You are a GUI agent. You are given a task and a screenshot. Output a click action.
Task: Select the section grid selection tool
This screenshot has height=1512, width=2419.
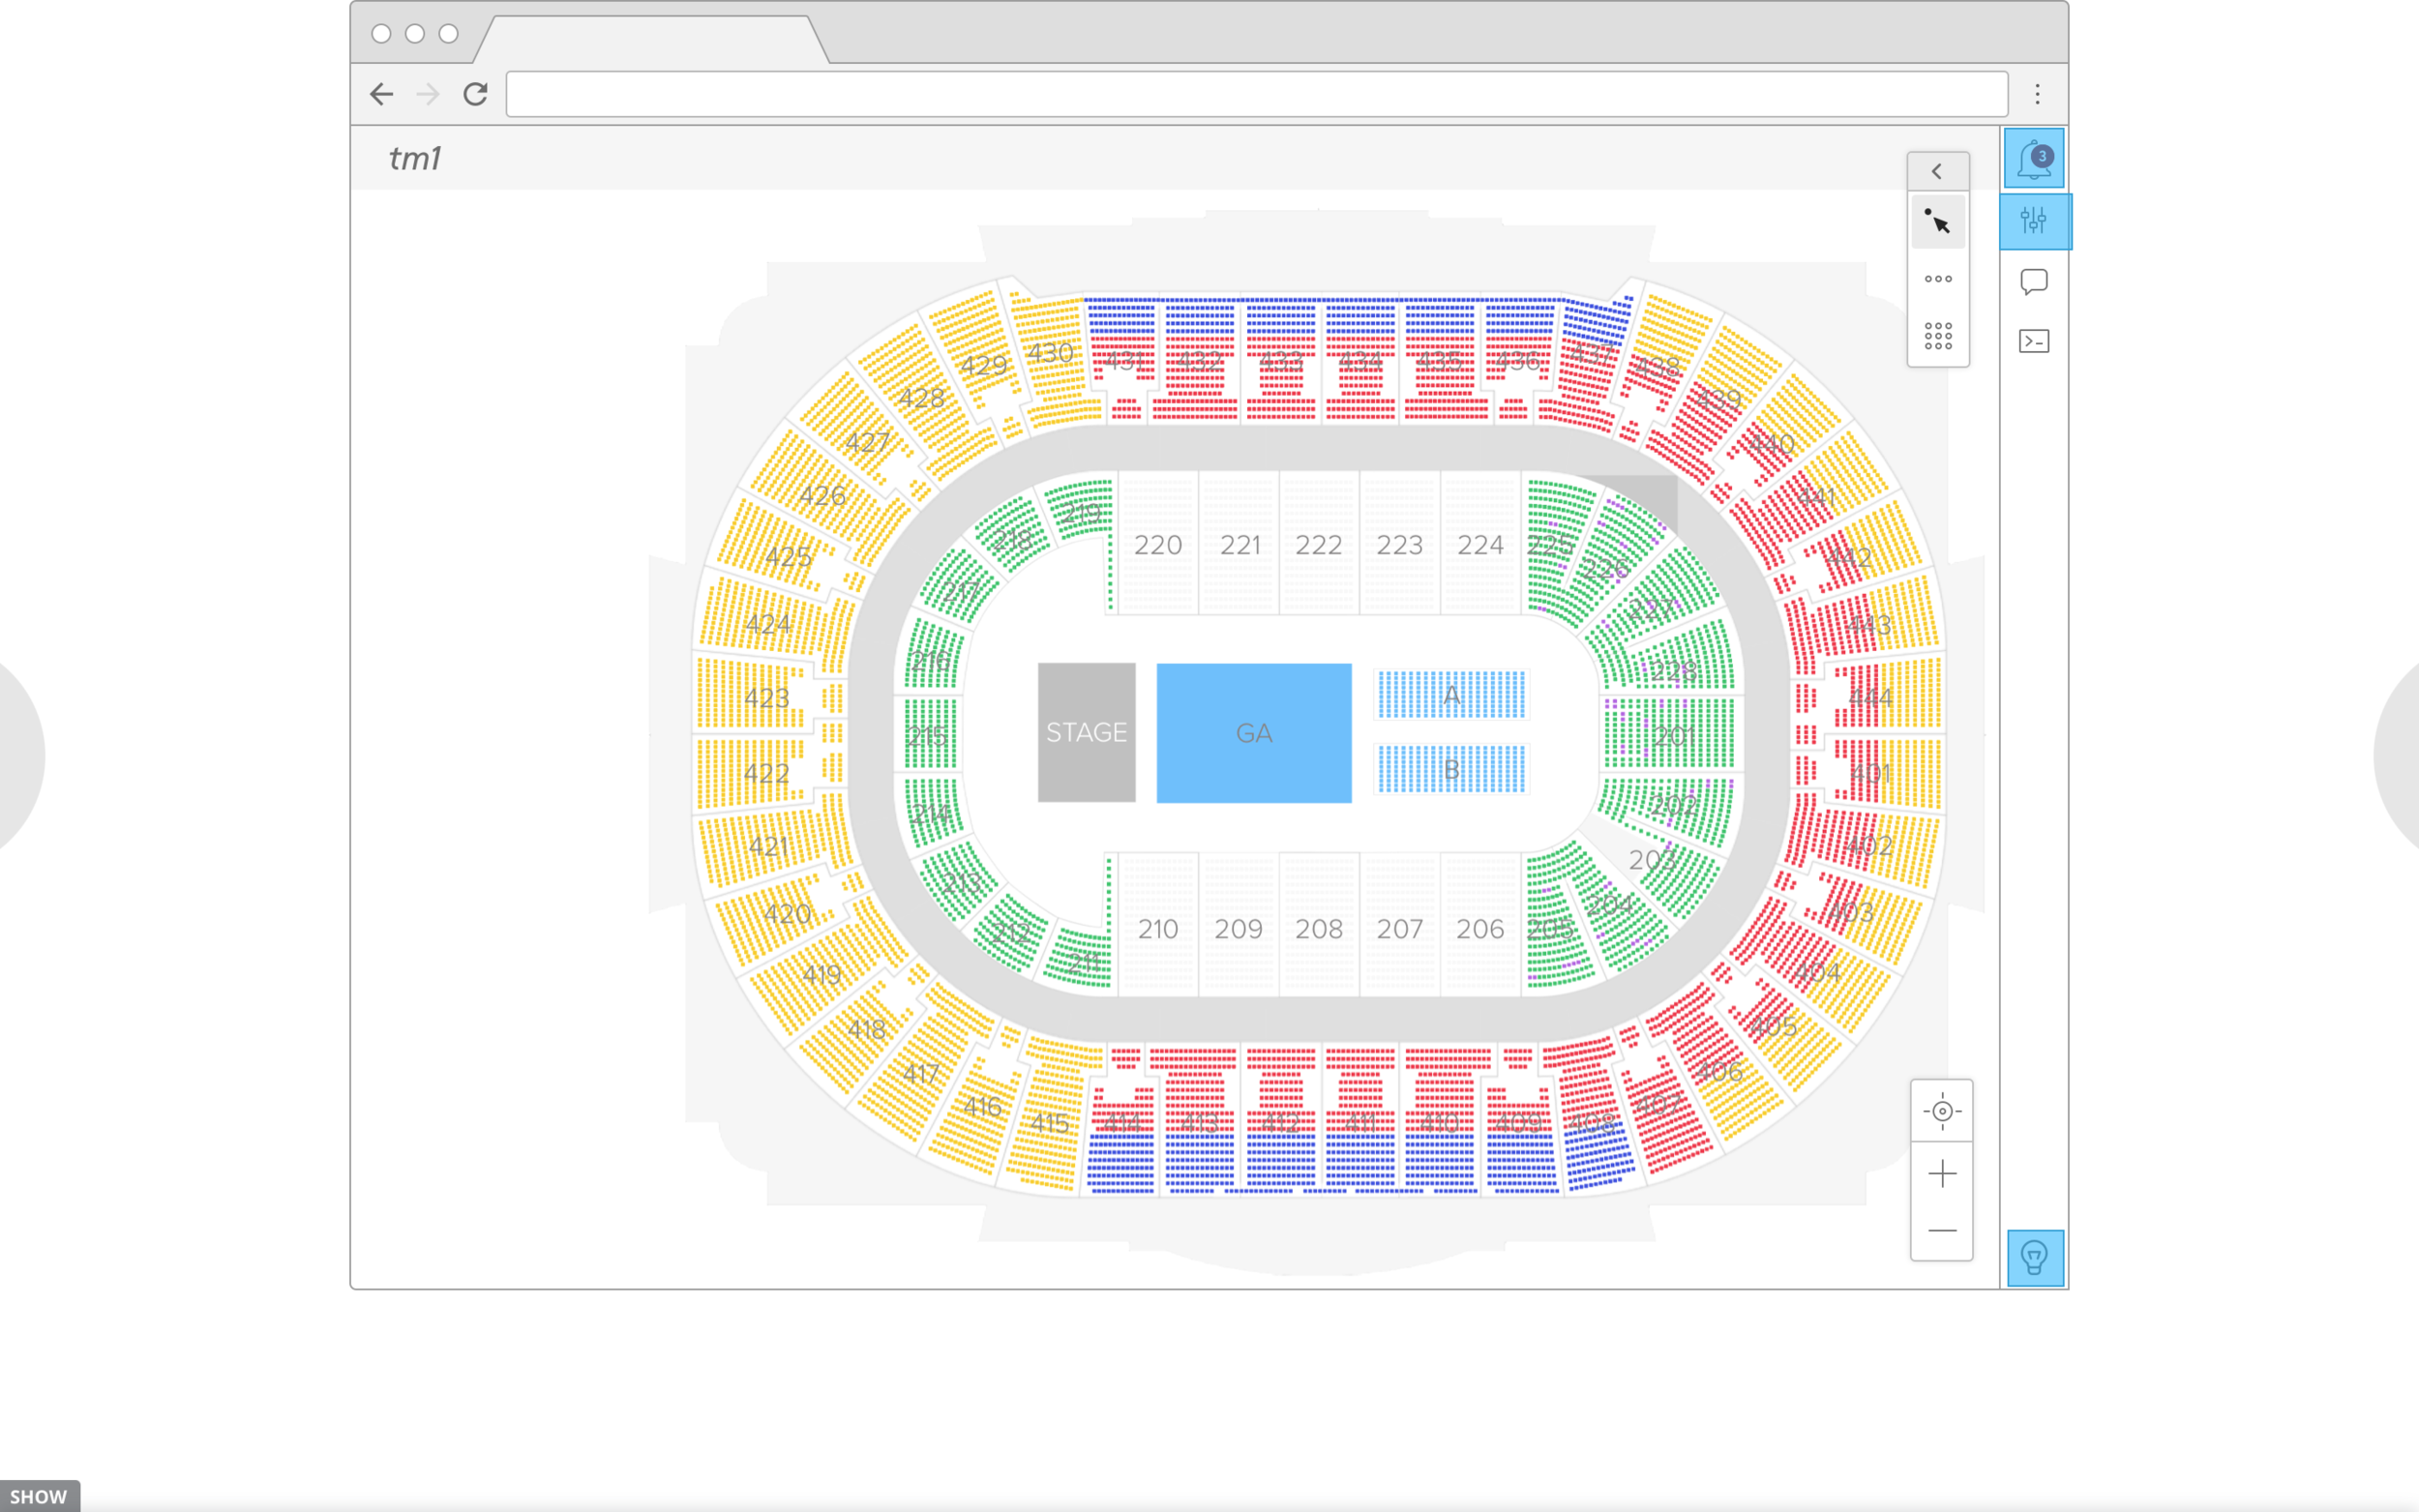[1937, 335]
